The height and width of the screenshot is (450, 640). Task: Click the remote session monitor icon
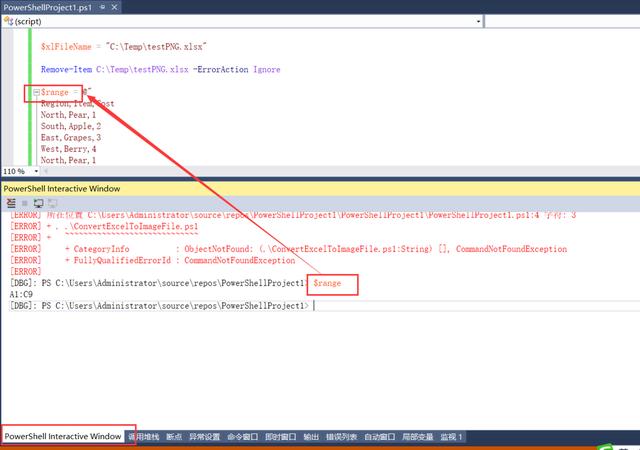[38, 203]
